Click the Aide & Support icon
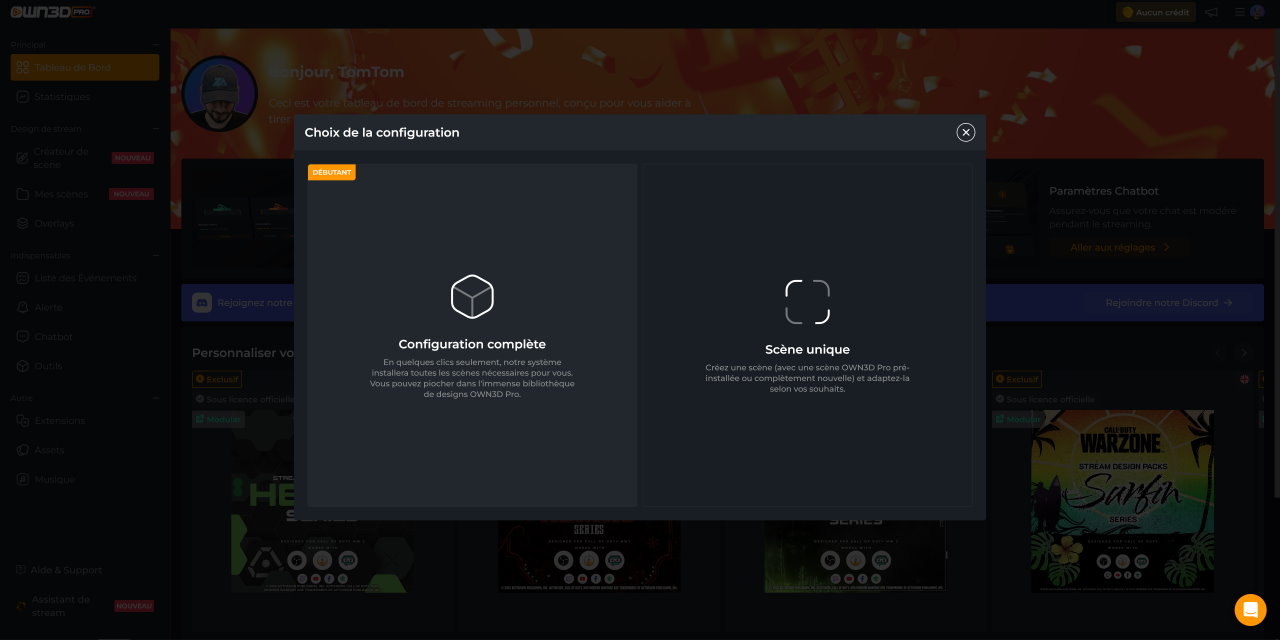This screenshot has height=640, width=1280. pyautogui.click(x=21, y=570)
